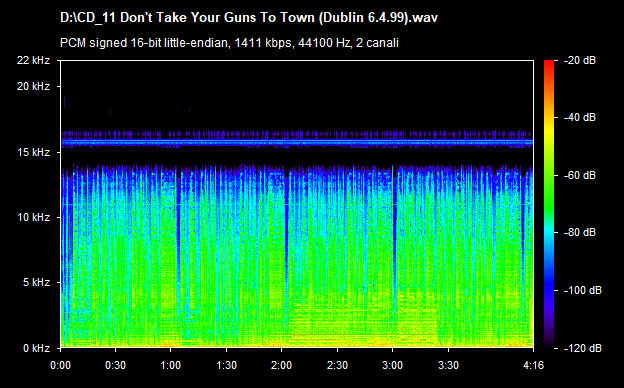Select the 2:00 time axis marker
This screenshot has height=388, width=624.
coord(281,365)
